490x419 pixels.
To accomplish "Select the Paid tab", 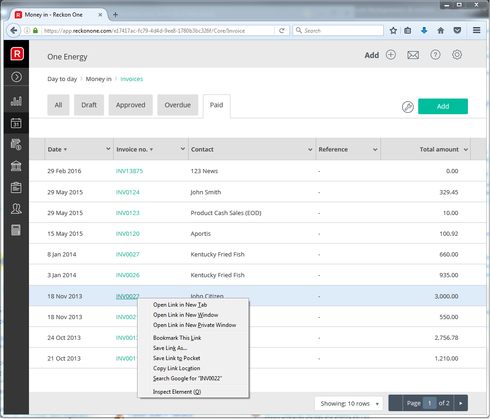I will [216, 105].
